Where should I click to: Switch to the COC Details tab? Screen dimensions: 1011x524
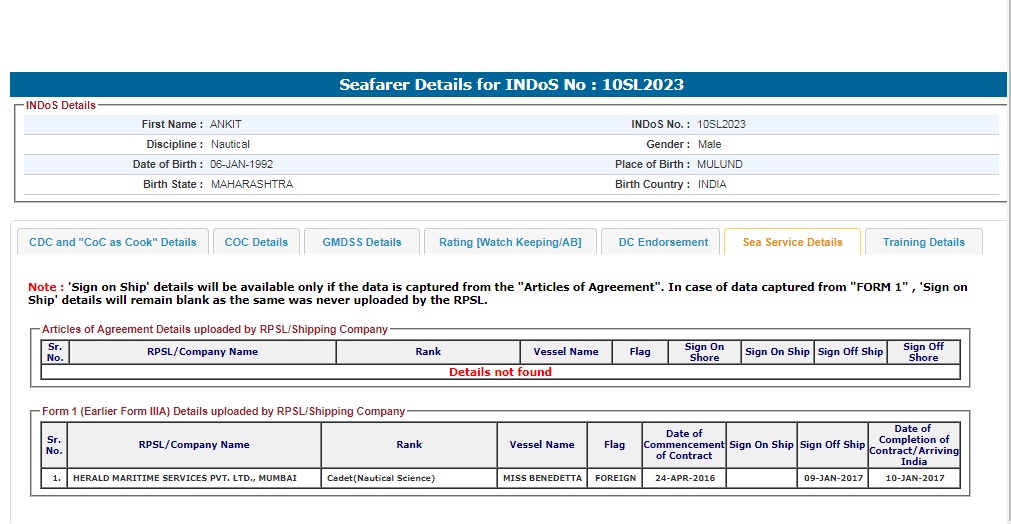[x=256, y=242]
